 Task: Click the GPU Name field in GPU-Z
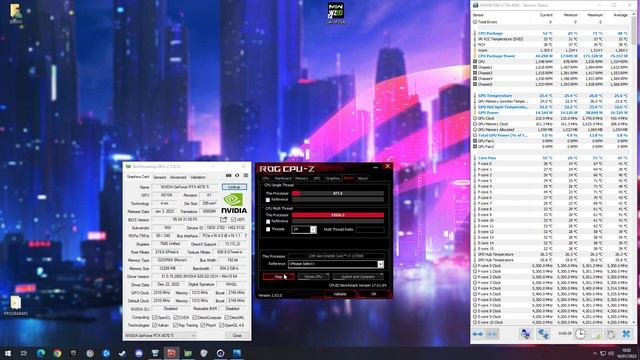[x=185, y=187]
